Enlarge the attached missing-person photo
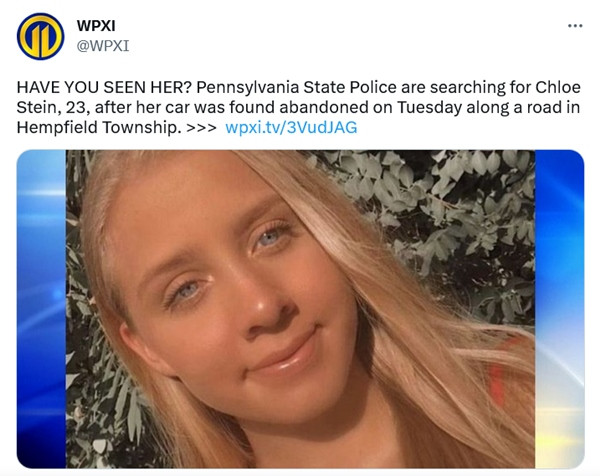The image size is (600, 476). click(300, 309)
